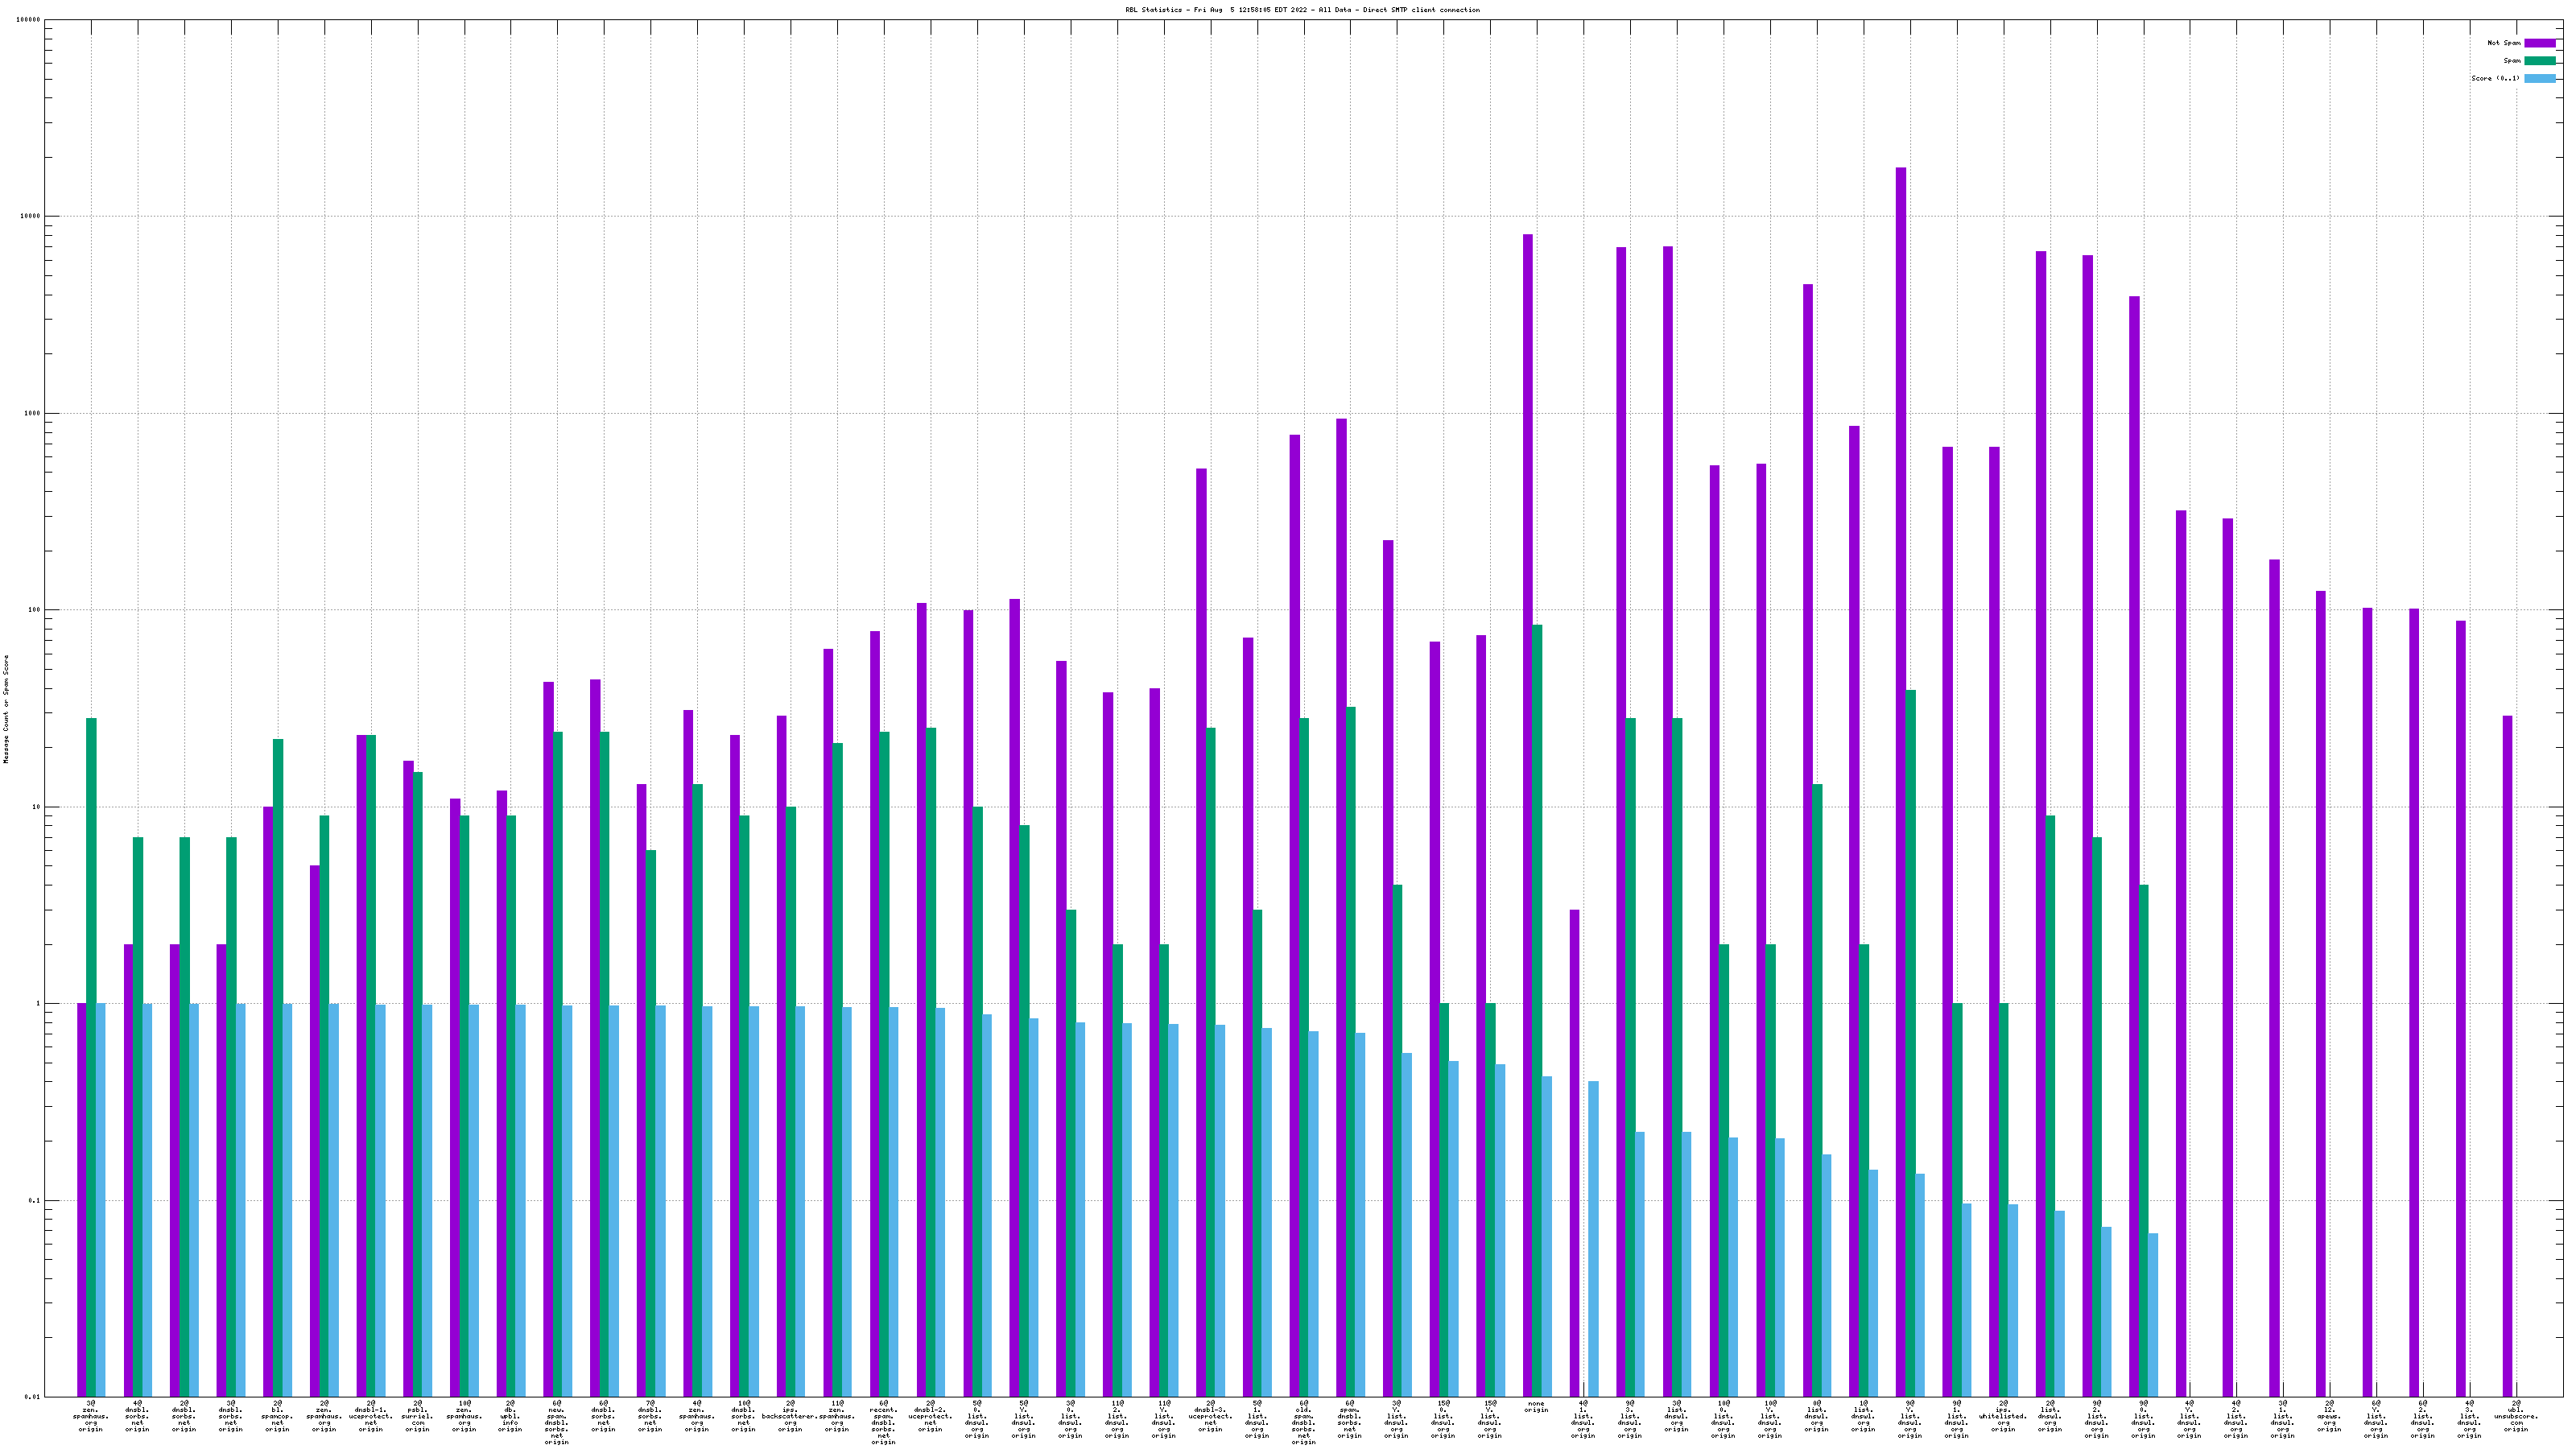Screen dimensions: 2576x1449
Task: Click the blue Score (0..1) legend swatch
Action: coord(2539,78)
